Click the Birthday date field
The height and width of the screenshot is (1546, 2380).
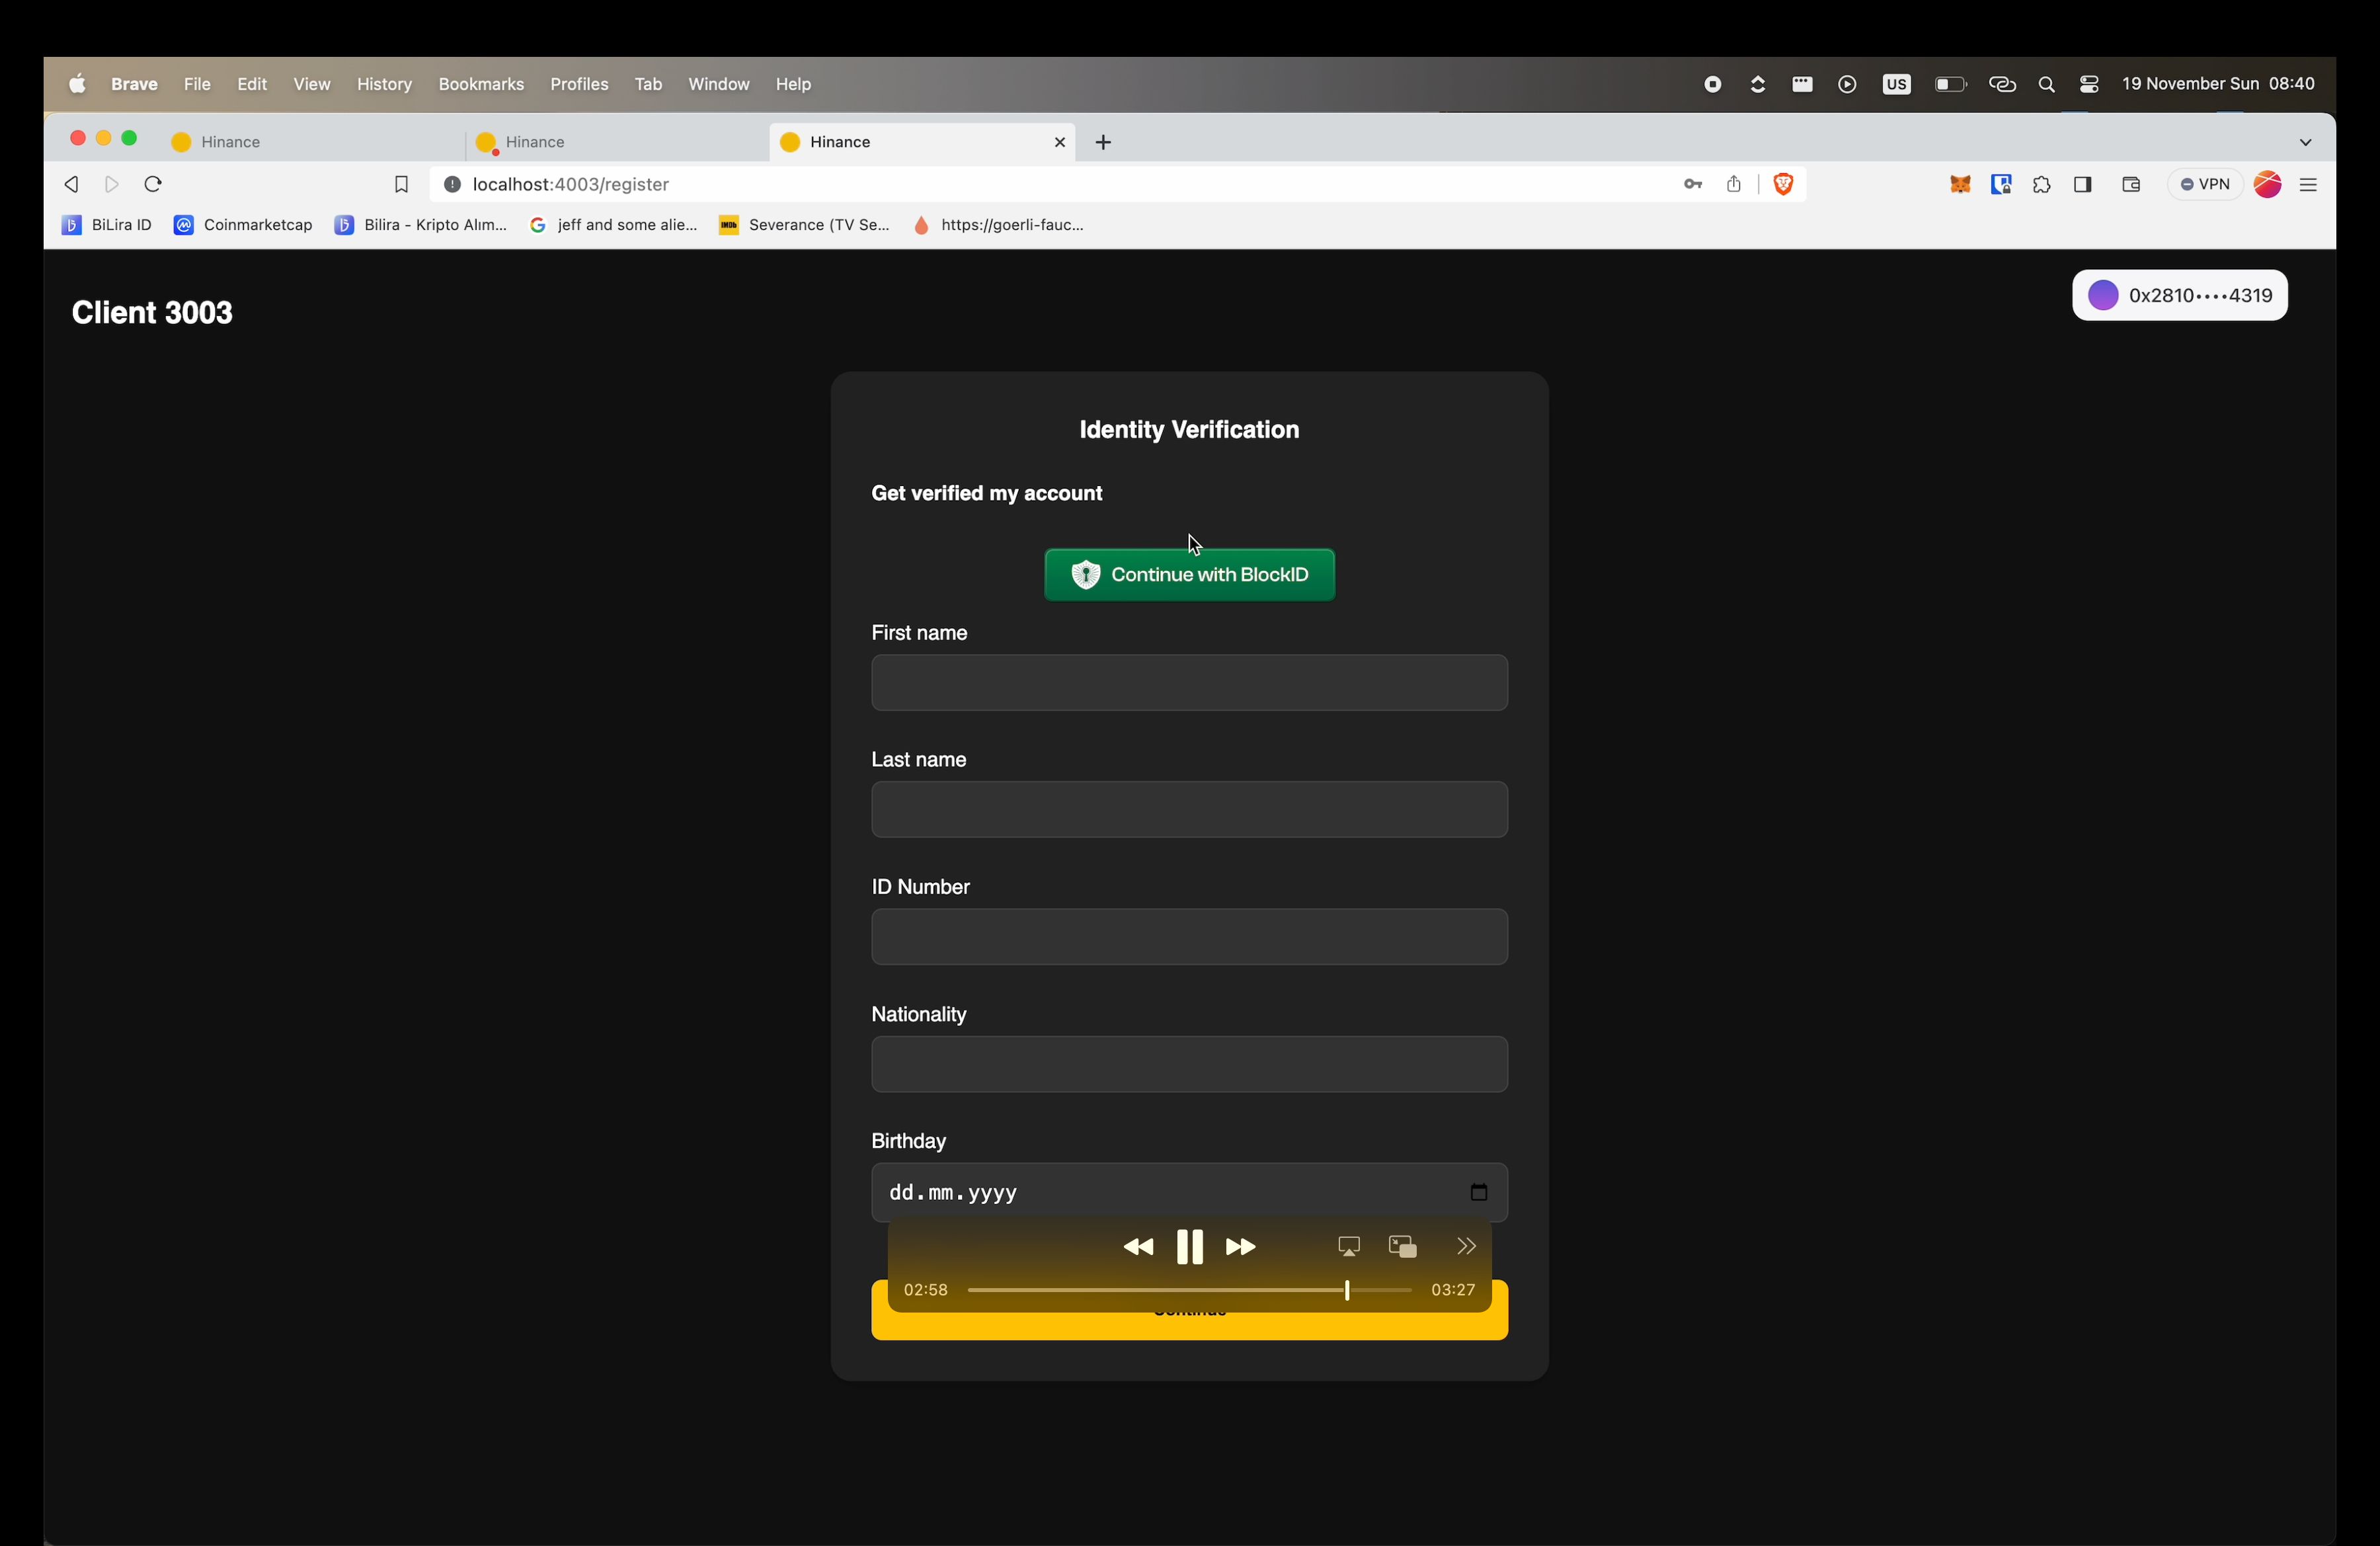coord(1190,1192)
